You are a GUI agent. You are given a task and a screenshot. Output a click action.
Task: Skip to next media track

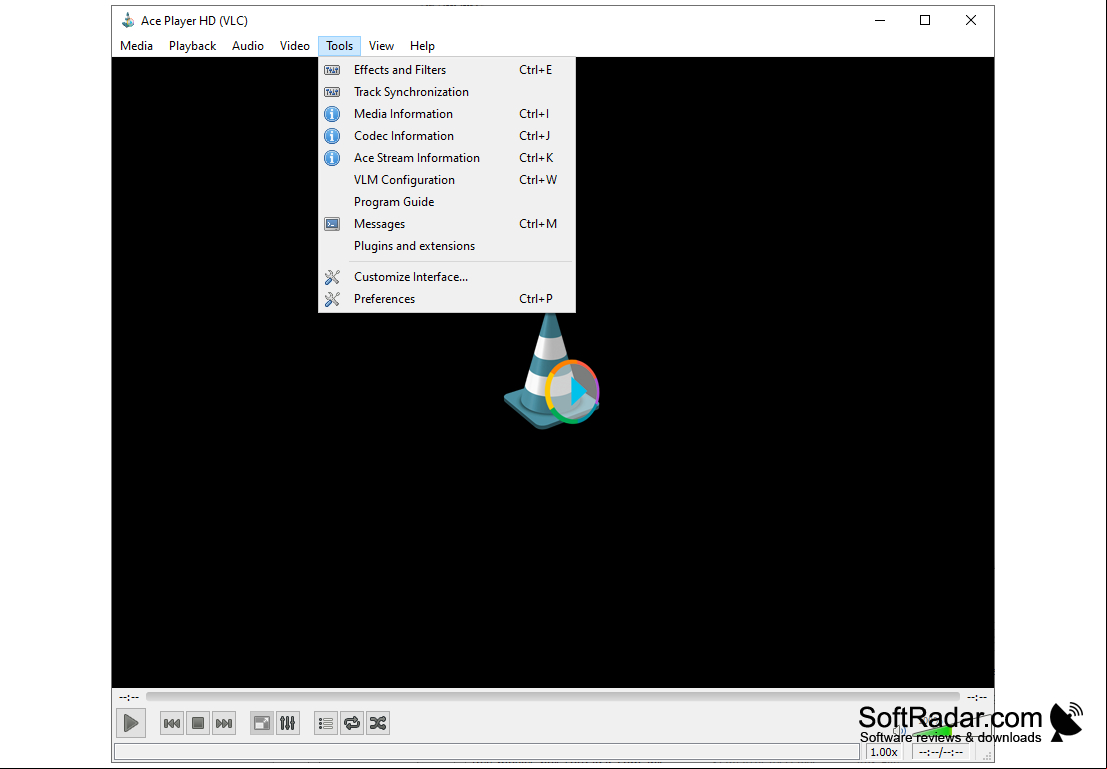point(224,722)
